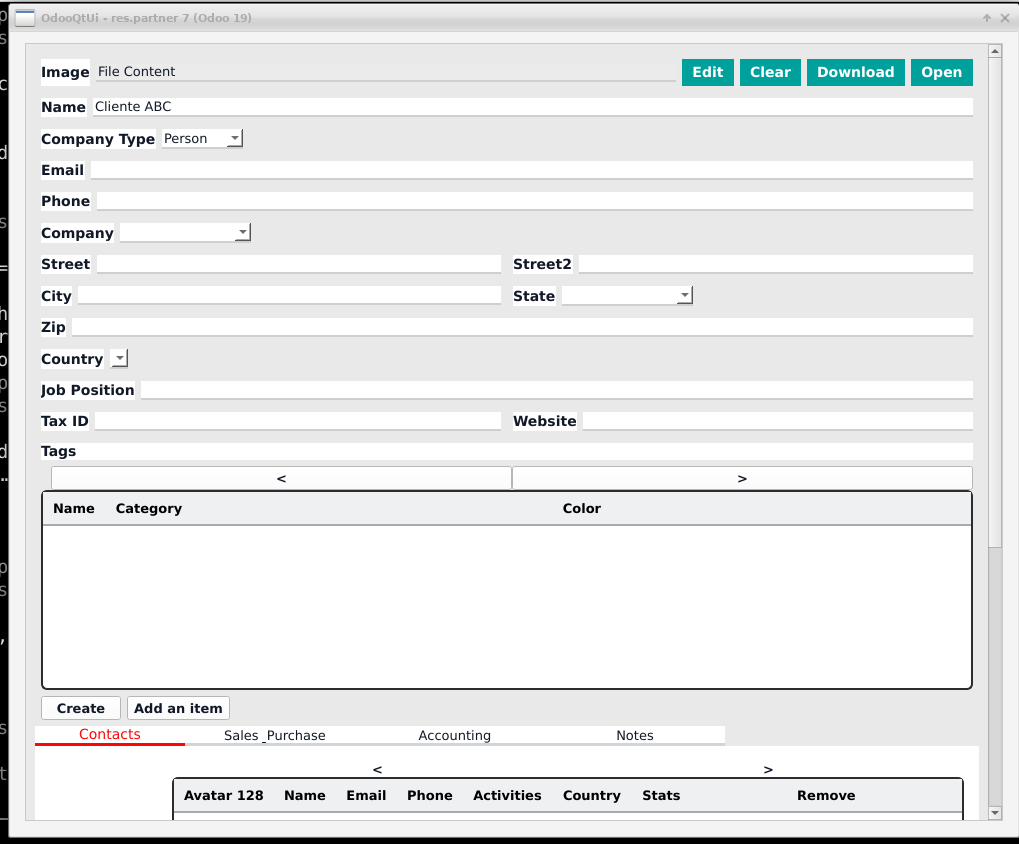The height and width of the screenshot is (844, 1019).
Task: Switch to the Sales_Purchase tab
Action: coord(274,735)
